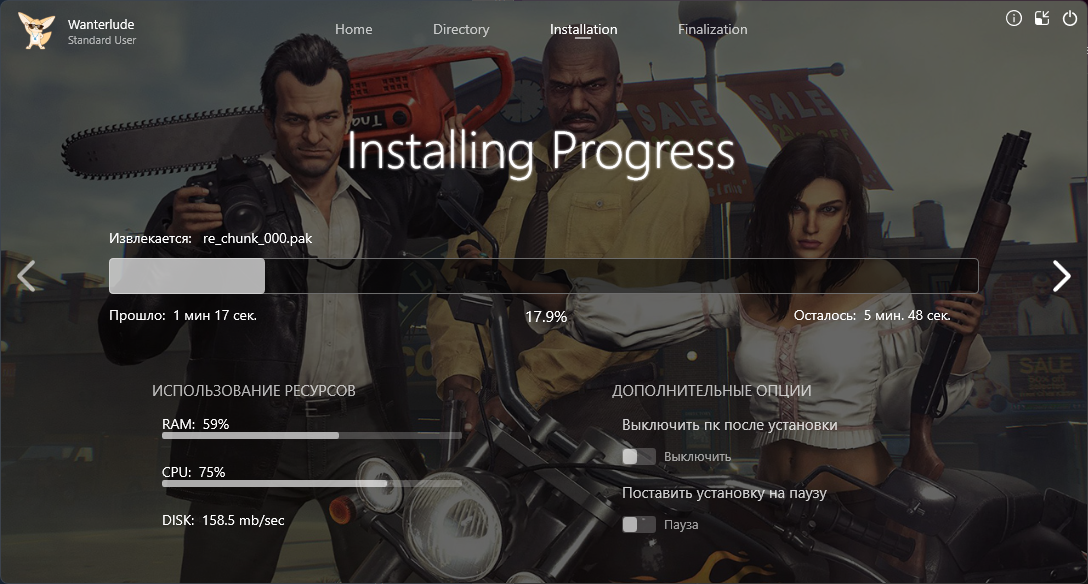
Task: Select the Installation tab
Action: click(583, 29)
